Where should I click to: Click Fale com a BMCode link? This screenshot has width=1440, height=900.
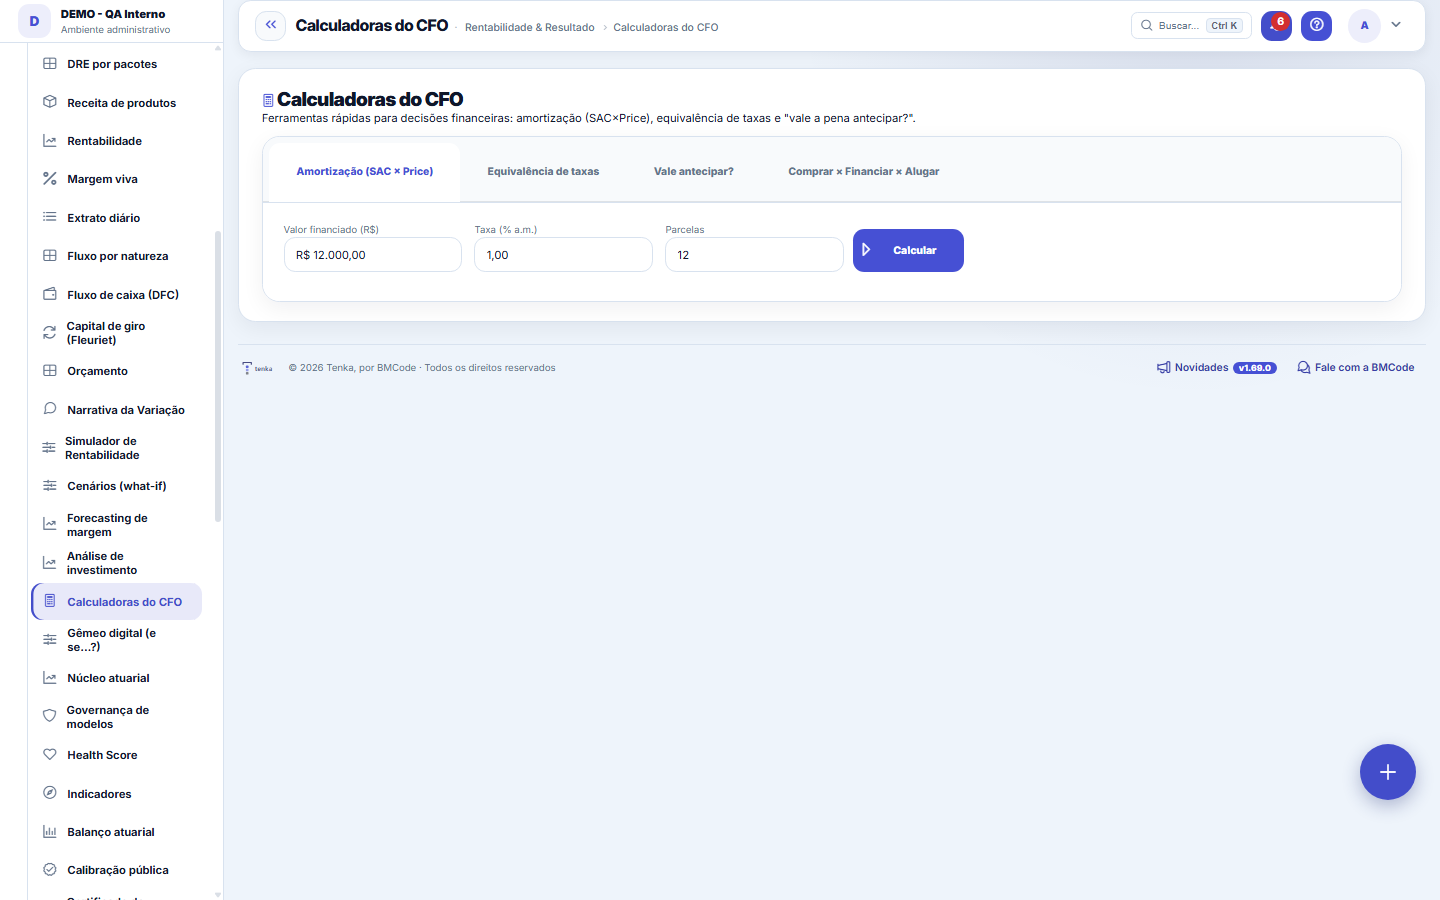pyautogui.click(x=1356, y=368)
